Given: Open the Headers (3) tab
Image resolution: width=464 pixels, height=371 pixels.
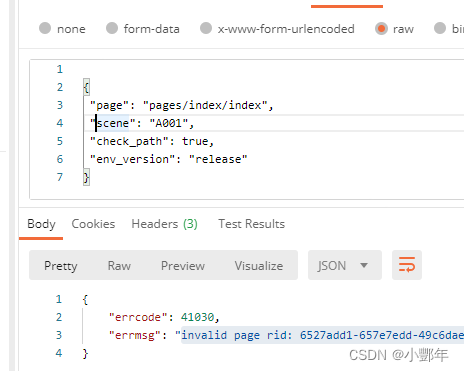Looking at the screenshot, I should tap(165, 224).
